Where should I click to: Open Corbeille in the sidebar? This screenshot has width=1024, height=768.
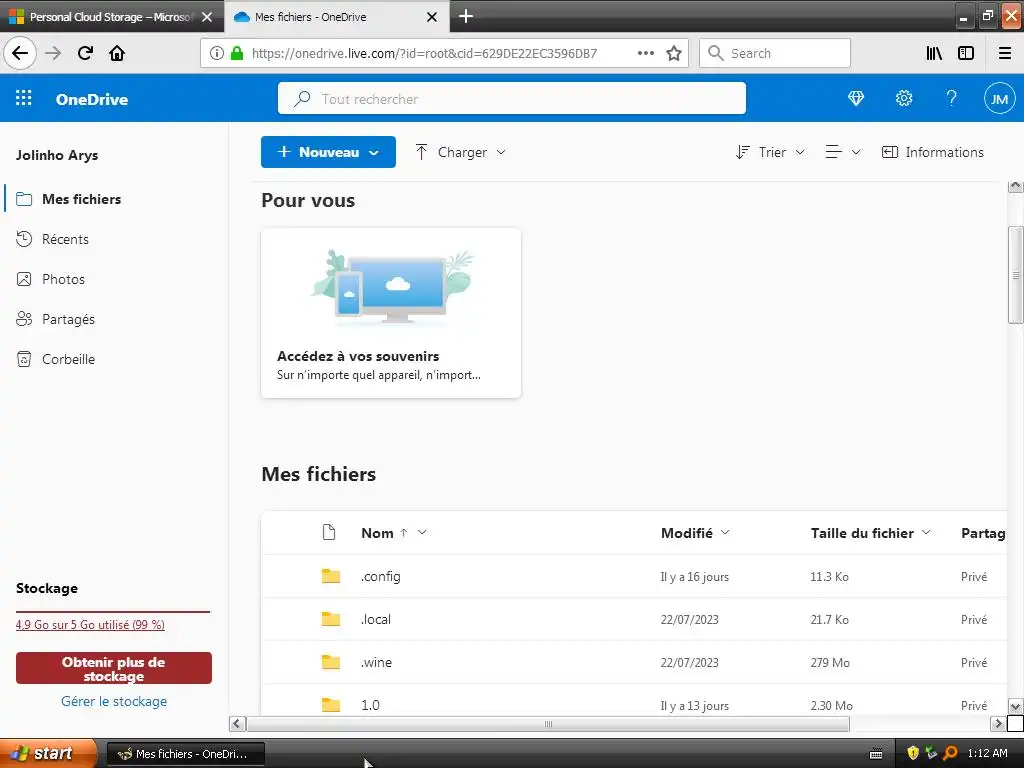click(114, 359)
